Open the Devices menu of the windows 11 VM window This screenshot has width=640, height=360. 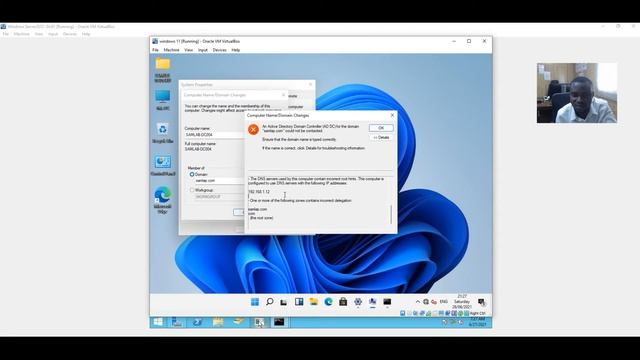coord(219,50)
